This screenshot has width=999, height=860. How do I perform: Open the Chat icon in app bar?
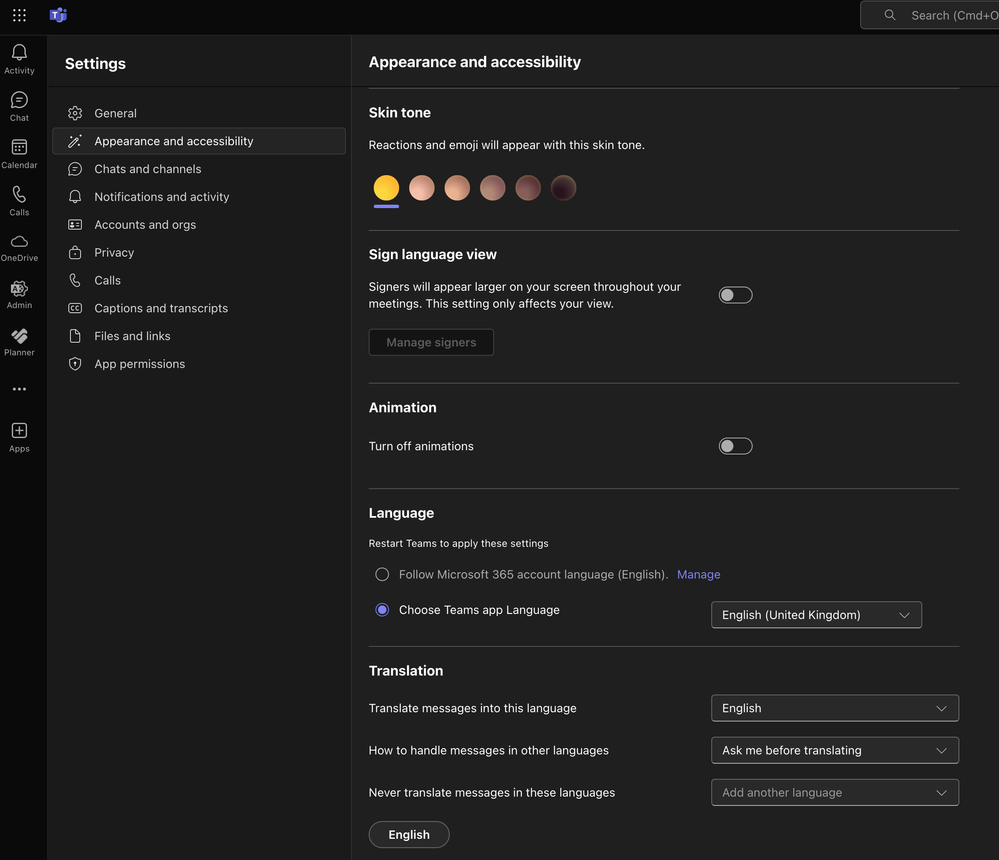coord(19,100)
